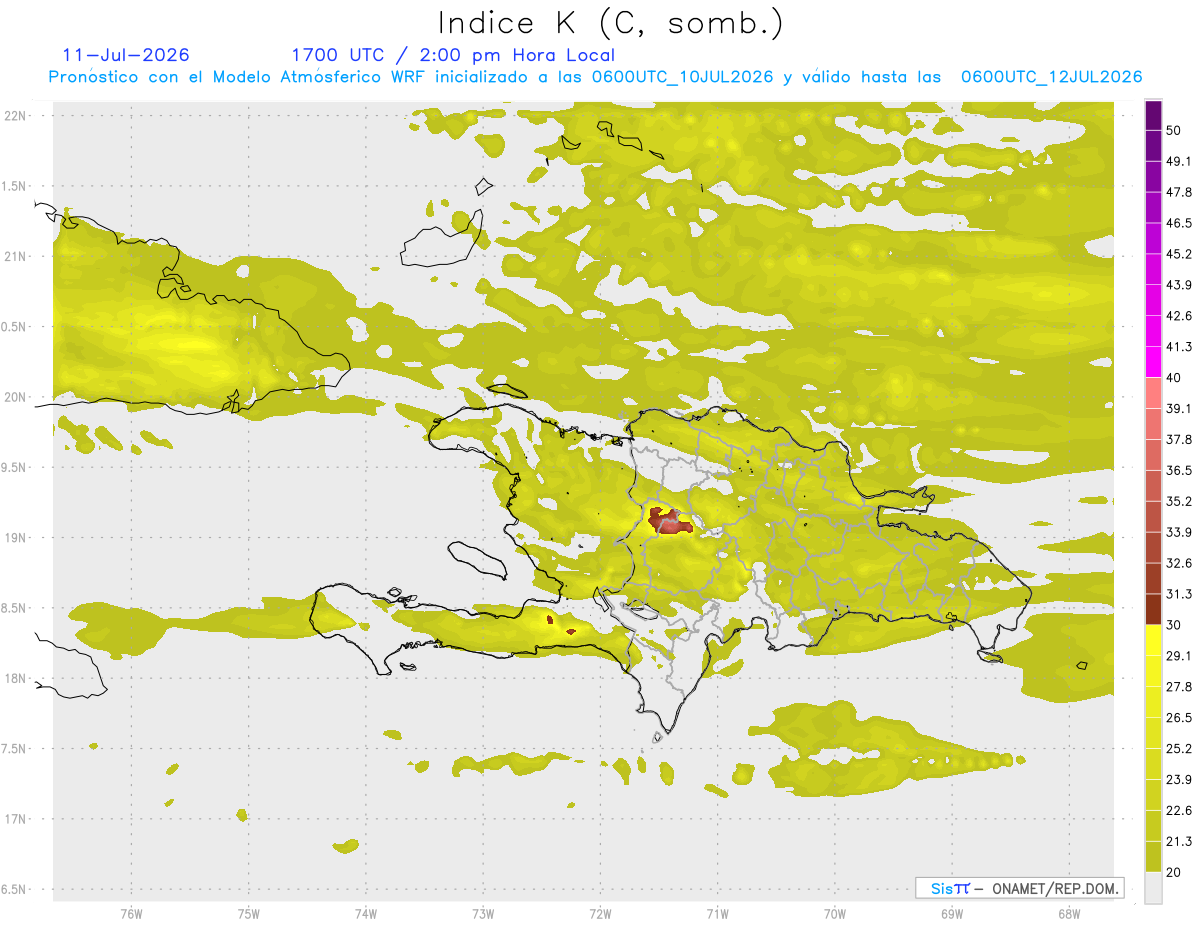The image size is (1200, 927).
Task: Click the "50" colorbar value
Action: click(x=1175, y=131)
